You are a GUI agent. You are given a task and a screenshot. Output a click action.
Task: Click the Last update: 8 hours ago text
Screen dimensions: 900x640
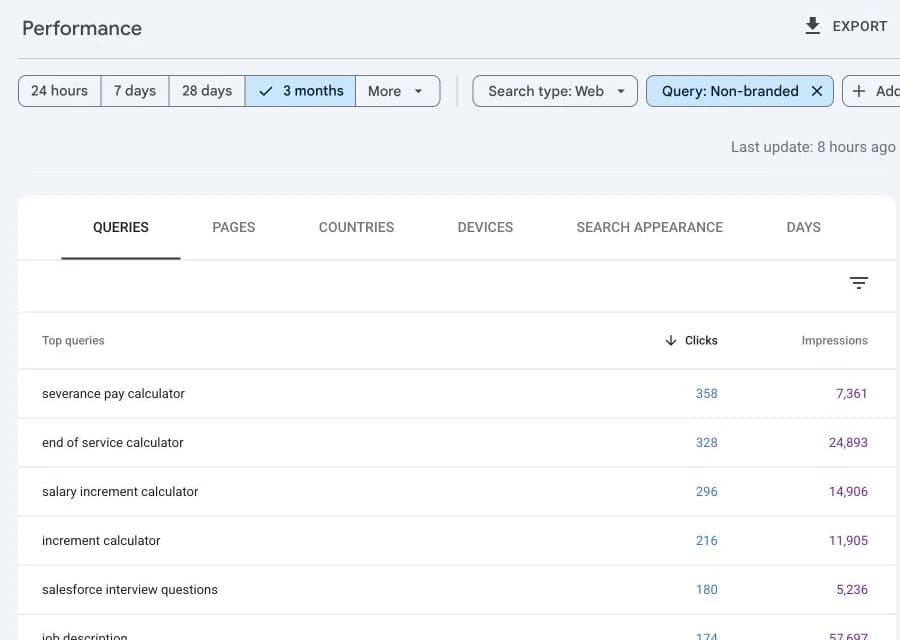[813, 148]
